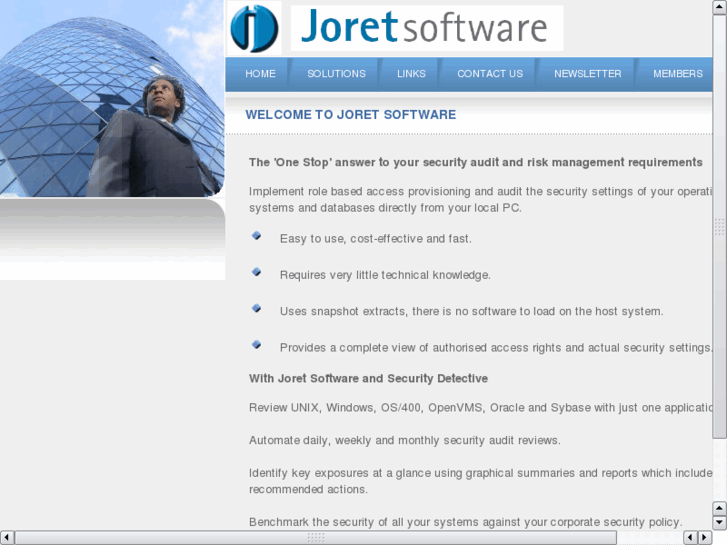Click the text 'Easy to use, cost-effective and fast.'
727x545 pixels.
click(376, 239)
